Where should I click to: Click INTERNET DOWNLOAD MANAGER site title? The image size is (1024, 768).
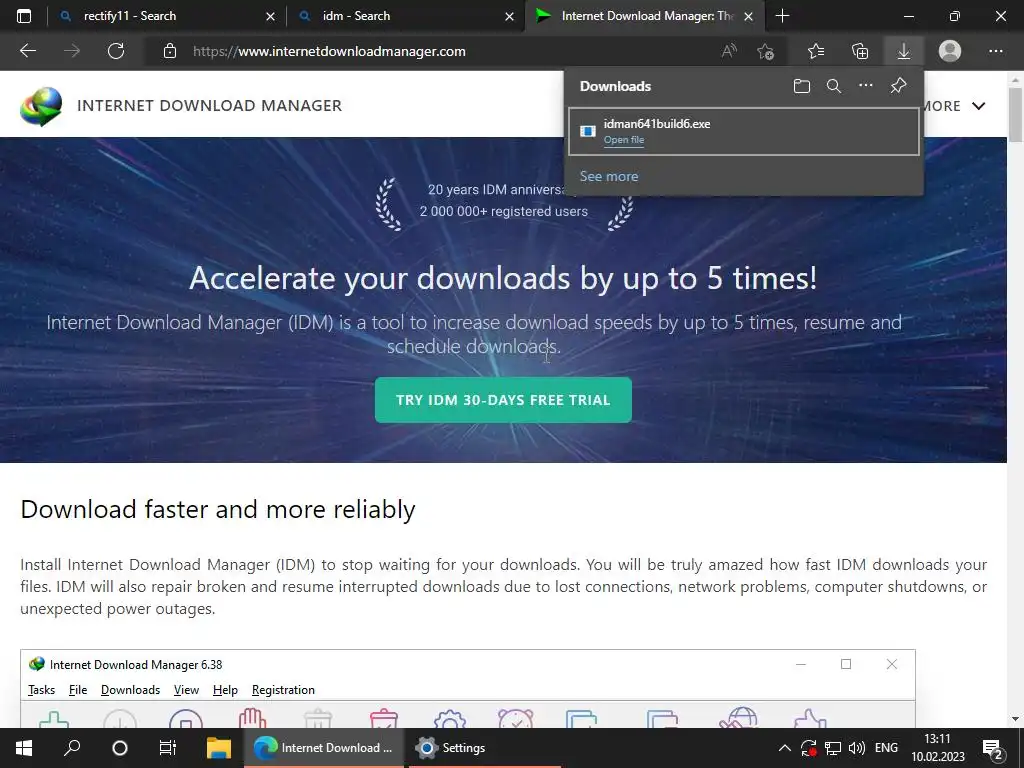click(x=209, y=106)
